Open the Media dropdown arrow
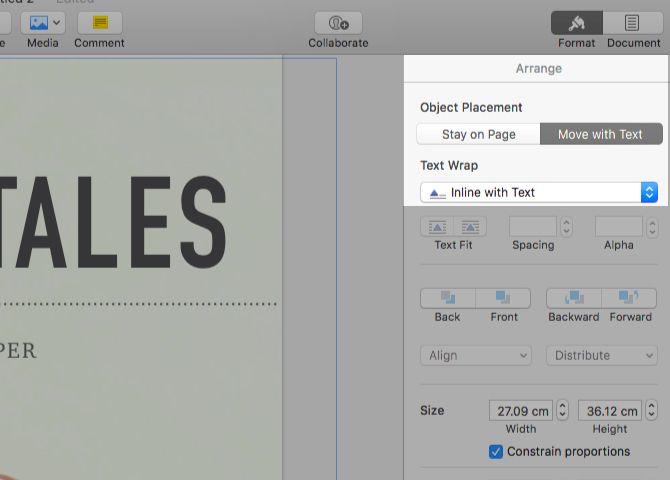 coord(57,23)
